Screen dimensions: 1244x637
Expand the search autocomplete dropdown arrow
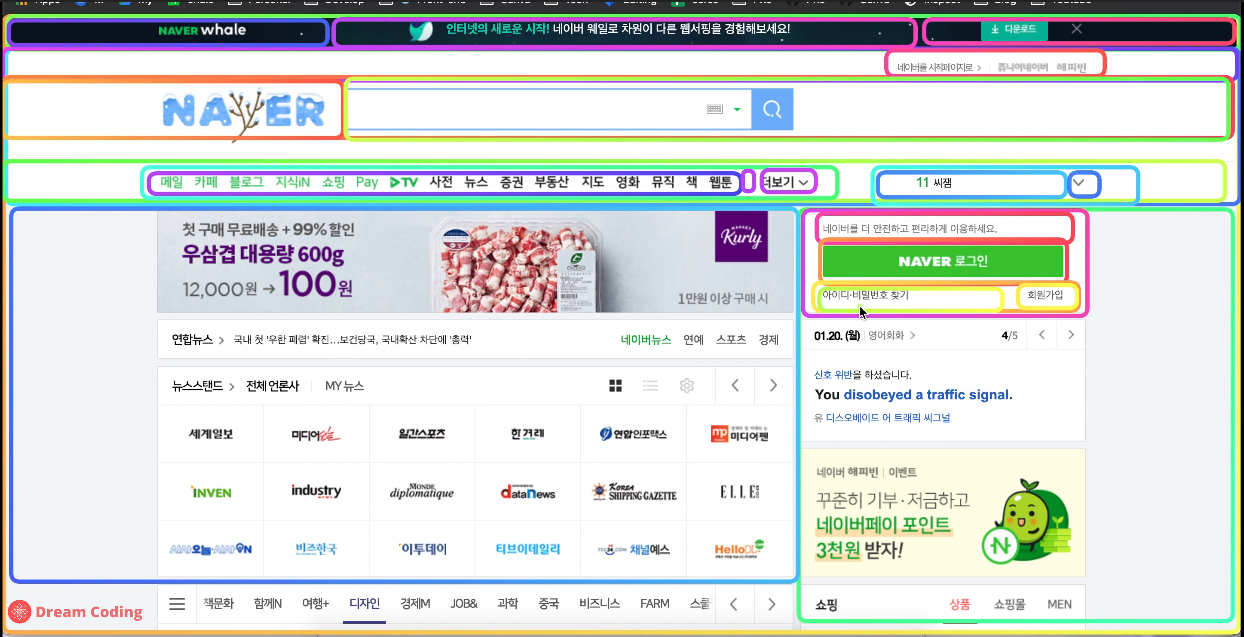(x=738, y=110)
